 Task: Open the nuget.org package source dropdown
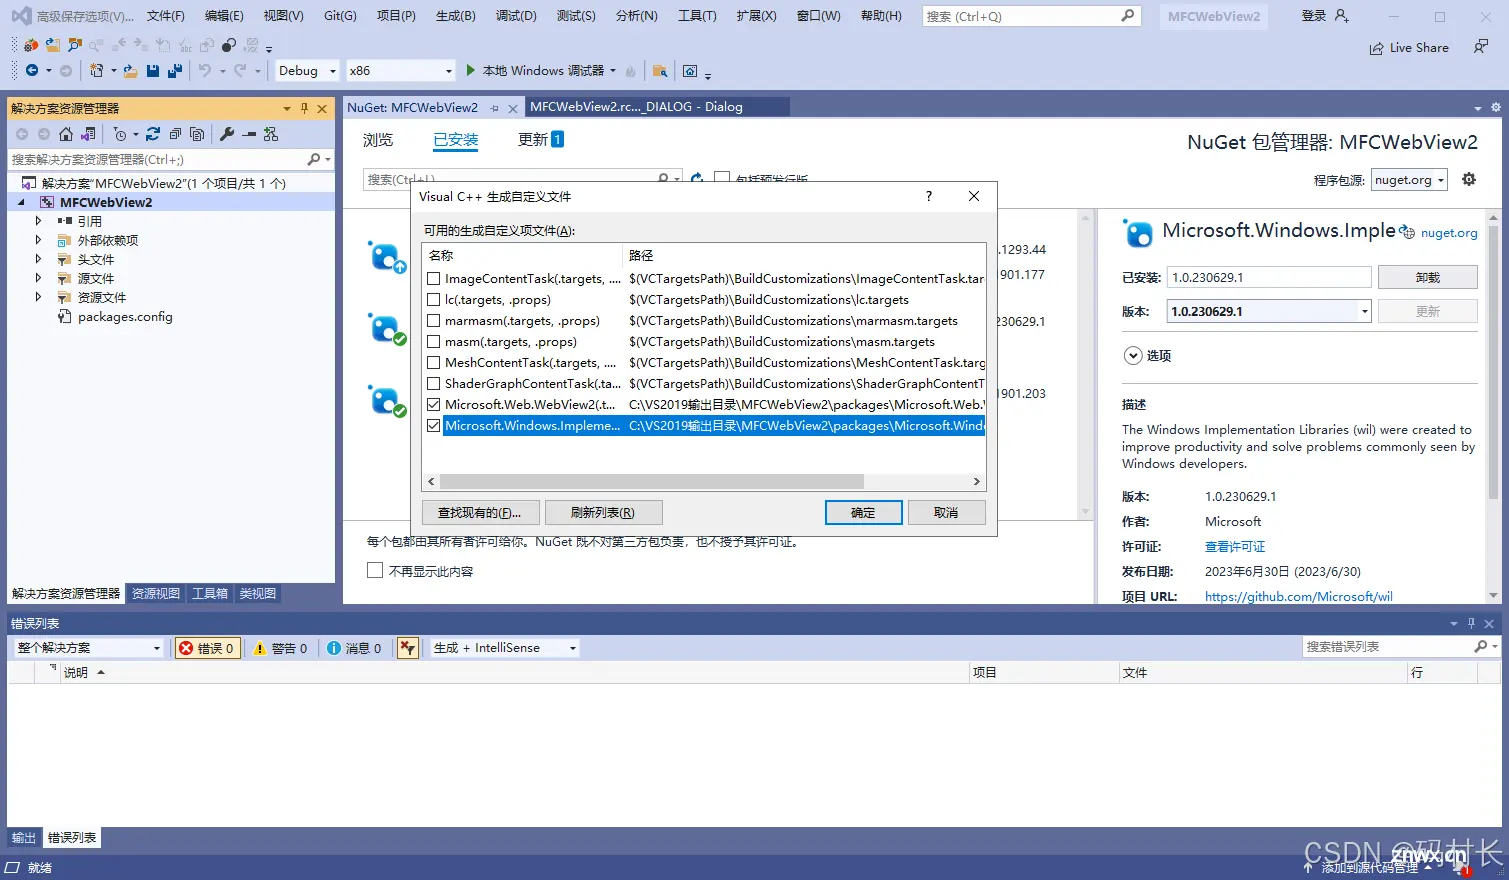(1409, 180)
